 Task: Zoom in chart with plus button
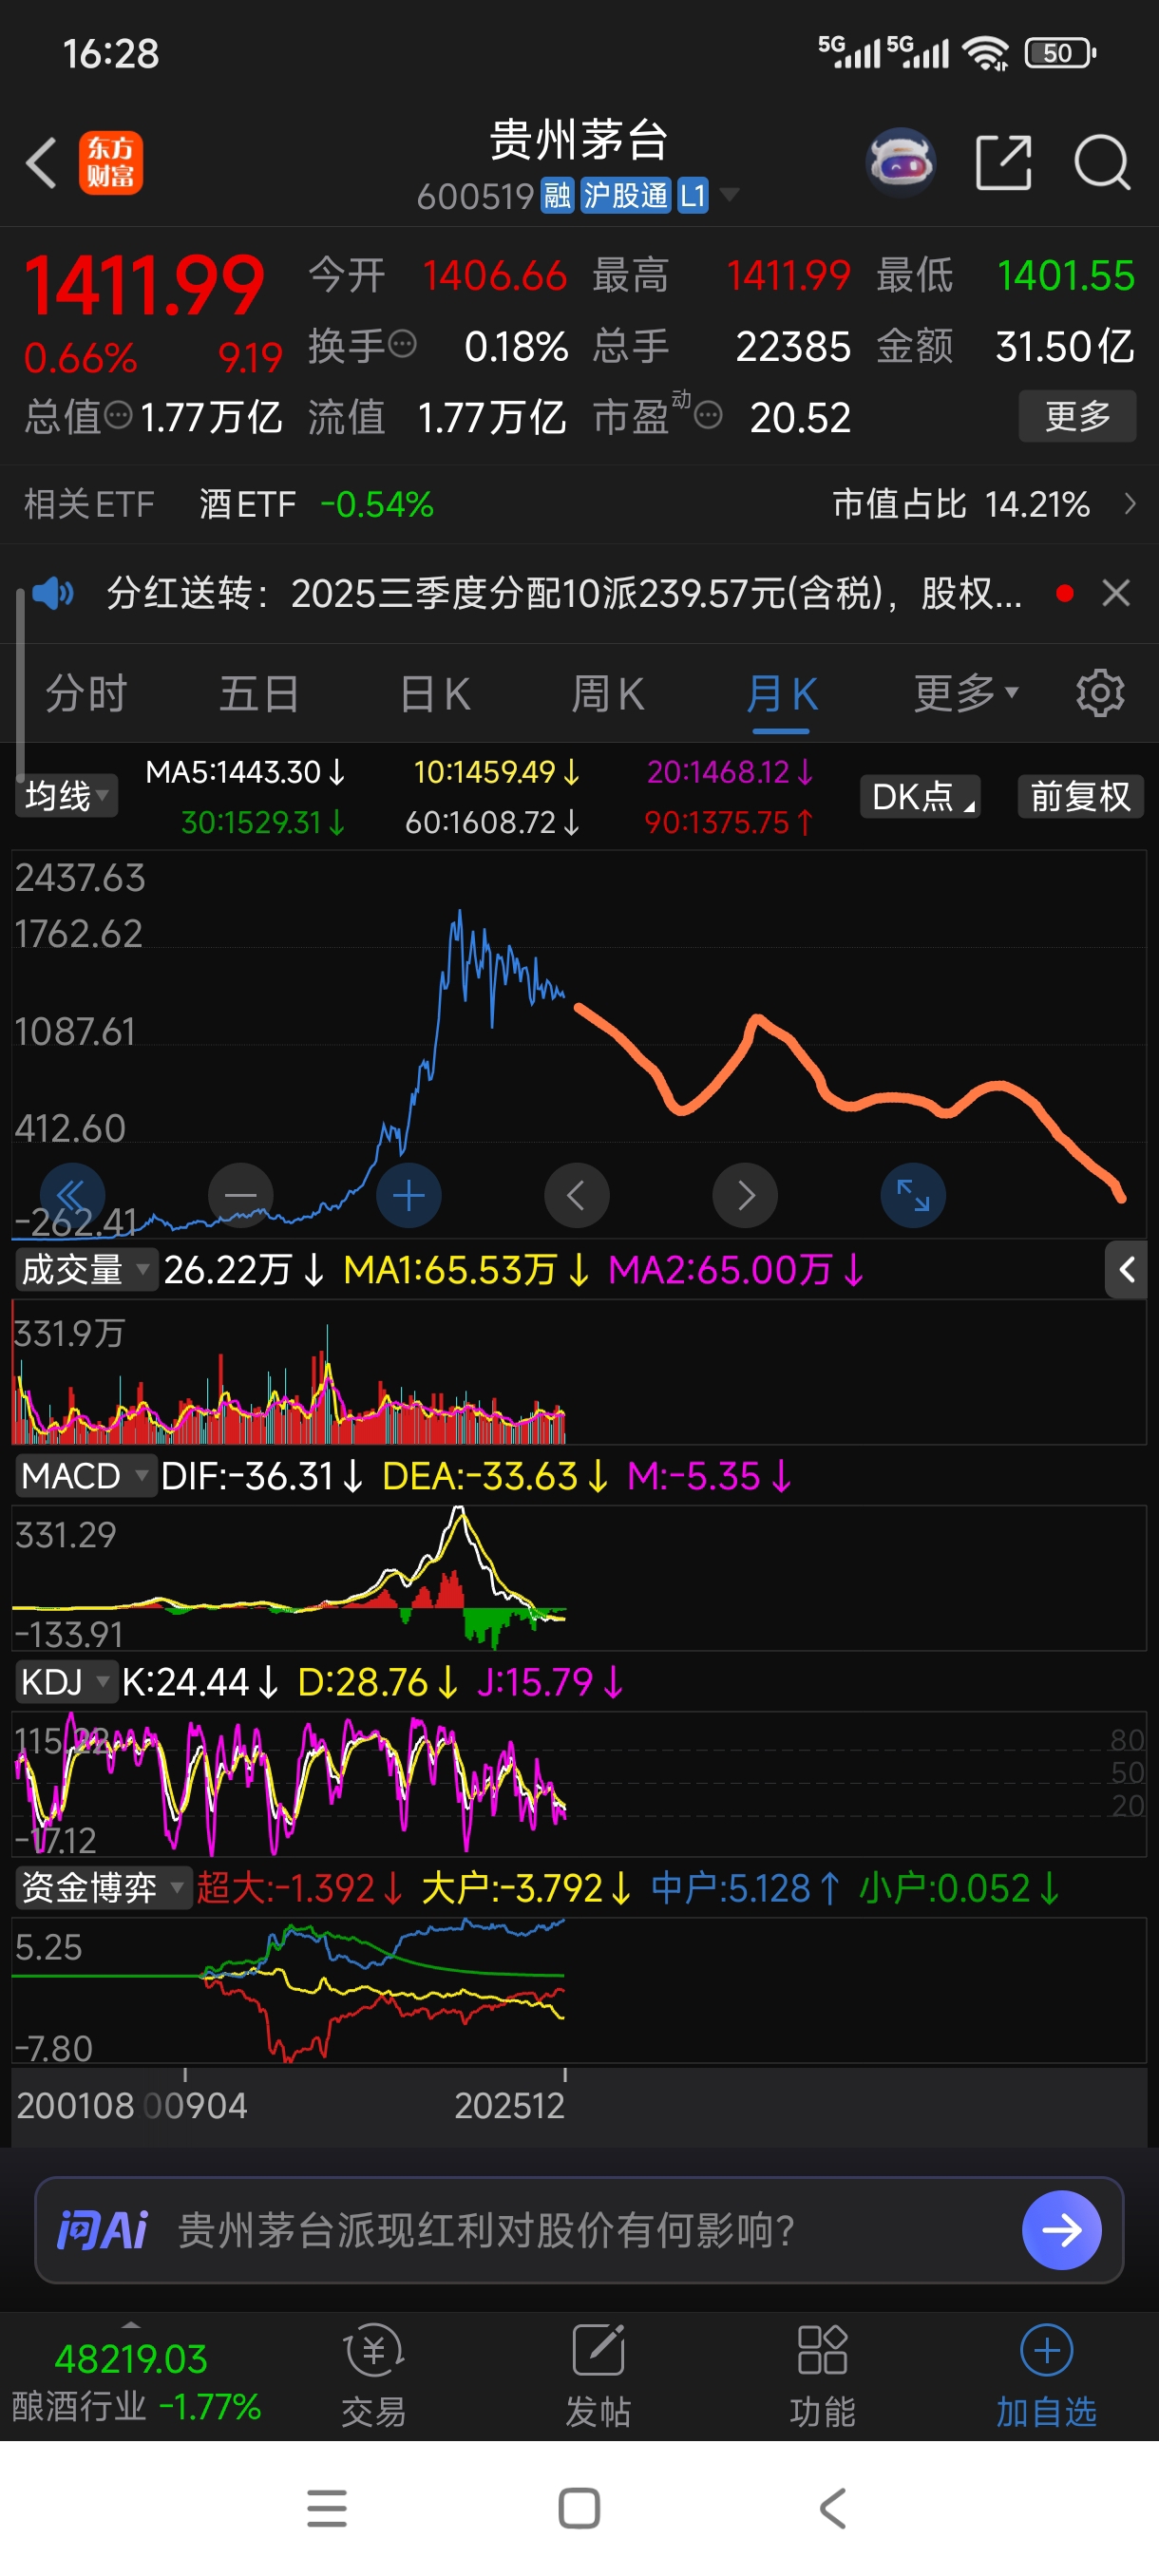(x=408, y=1195)
